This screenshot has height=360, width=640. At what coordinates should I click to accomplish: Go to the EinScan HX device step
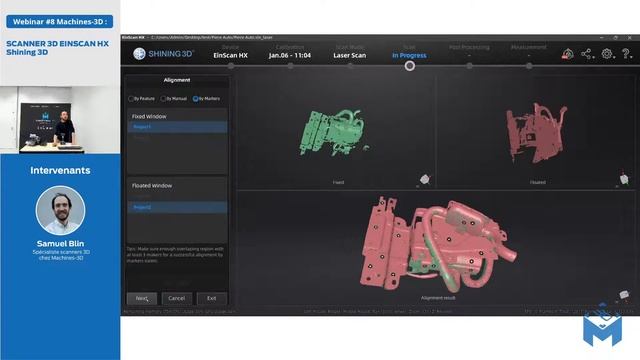click(231, 55)
